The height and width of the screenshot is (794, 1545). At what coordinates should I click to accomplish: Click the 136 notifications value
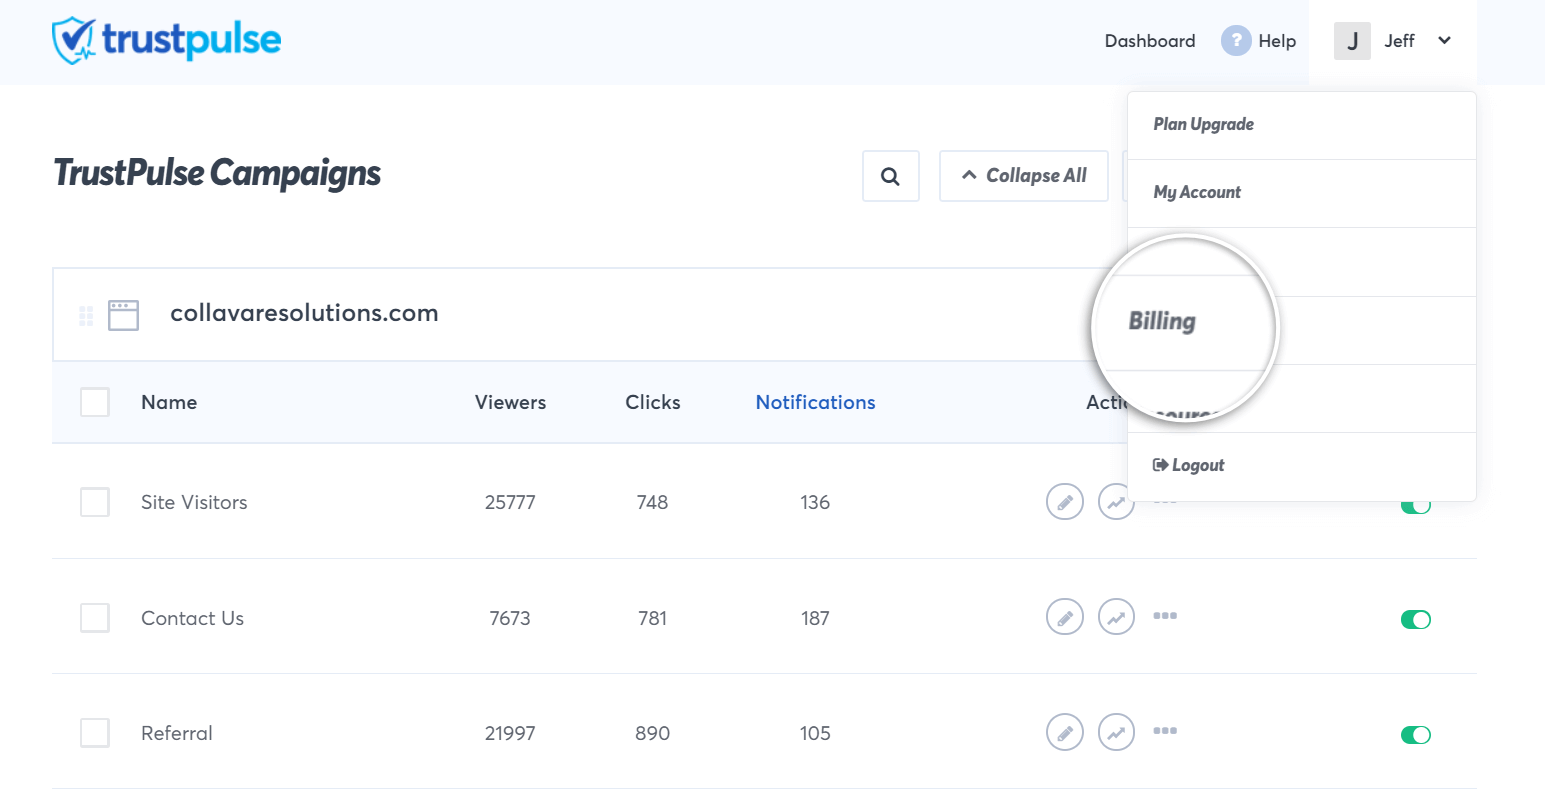click(815, 502)
